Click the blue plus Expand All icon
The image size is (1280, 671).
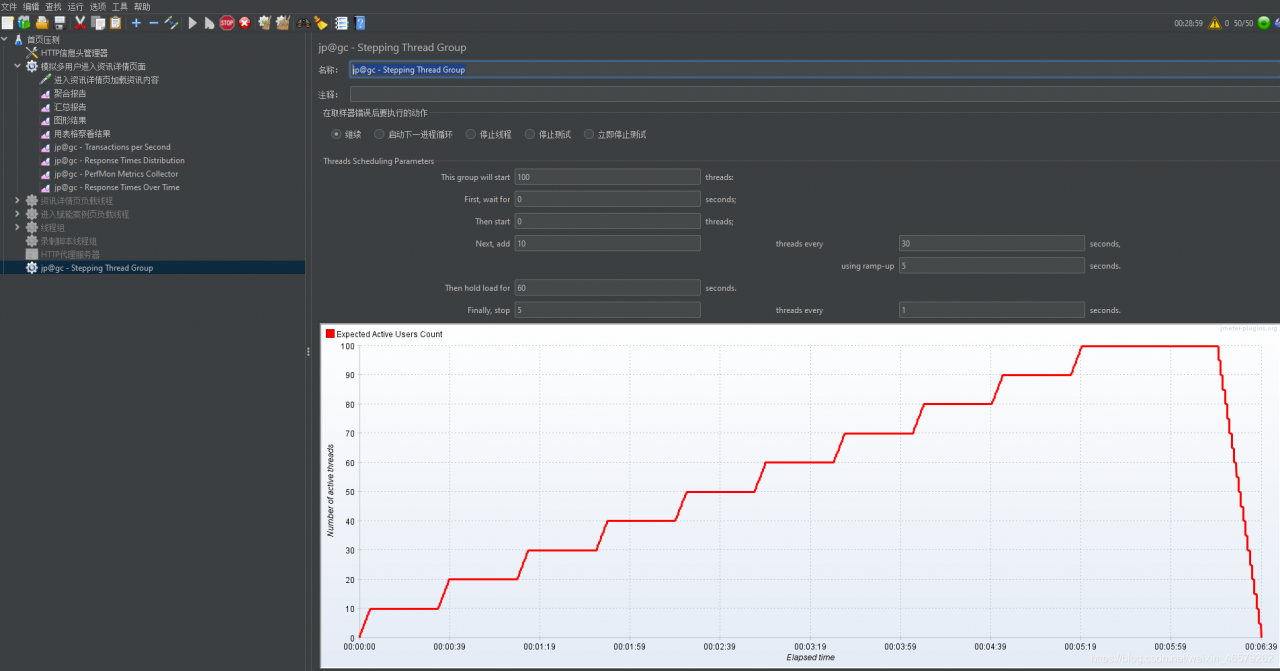click(136, 22)
